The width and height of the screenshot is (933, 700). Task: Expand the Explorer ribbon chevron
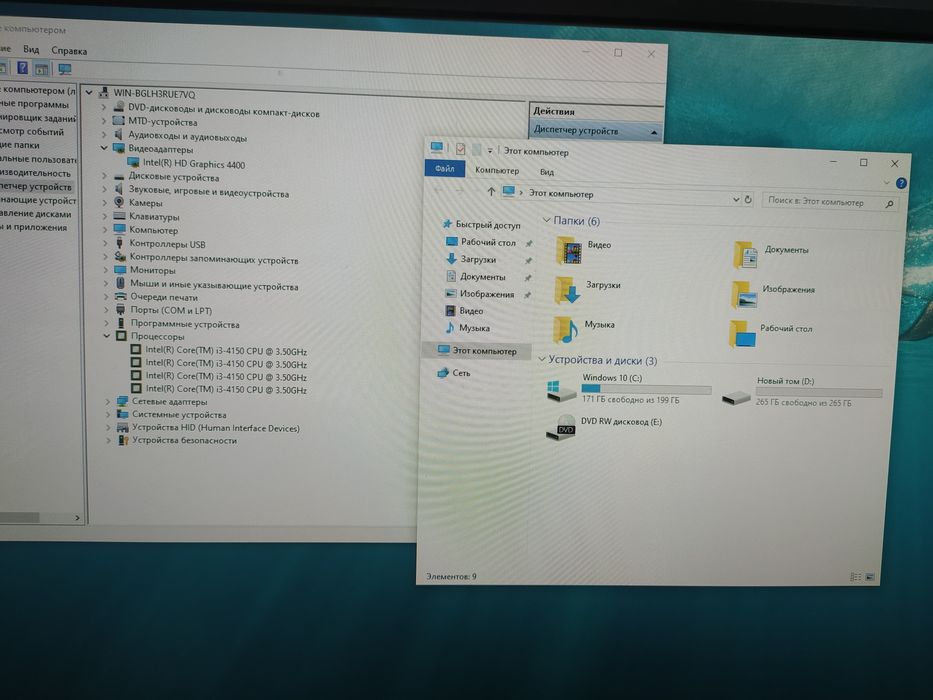[887, 183]
